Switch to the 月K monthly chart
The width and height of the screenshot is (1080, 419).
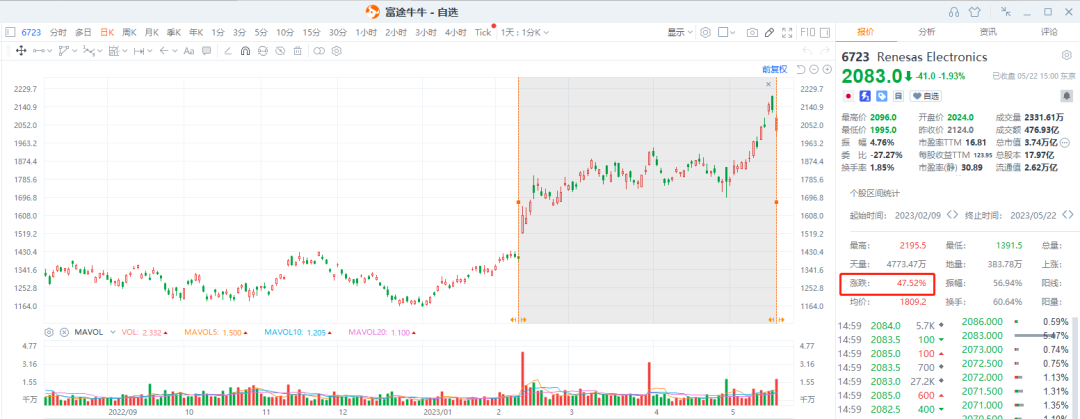pyautogui.click(x=151, y=32)
